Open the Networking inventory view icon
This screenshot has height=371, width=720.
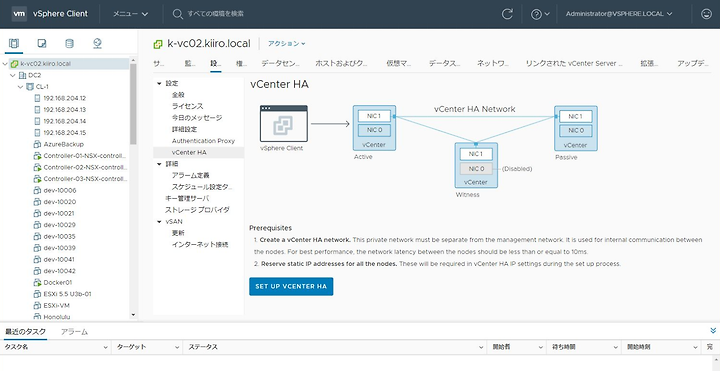click(97, 44)
